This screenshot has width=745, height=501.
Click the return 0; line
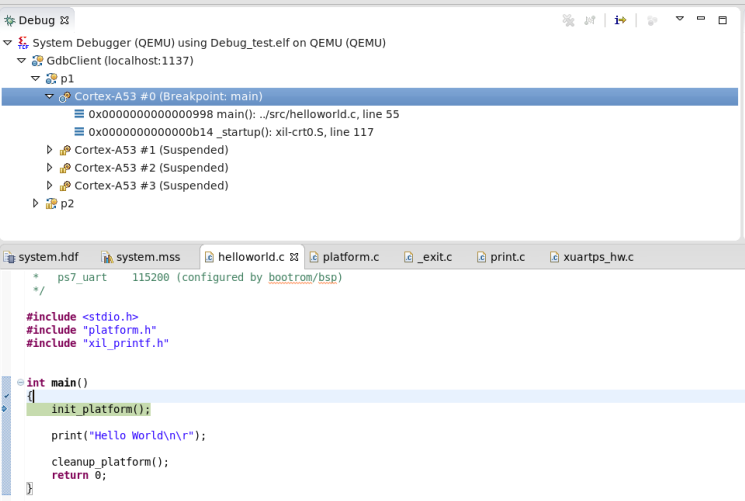(x=79, y=475)
